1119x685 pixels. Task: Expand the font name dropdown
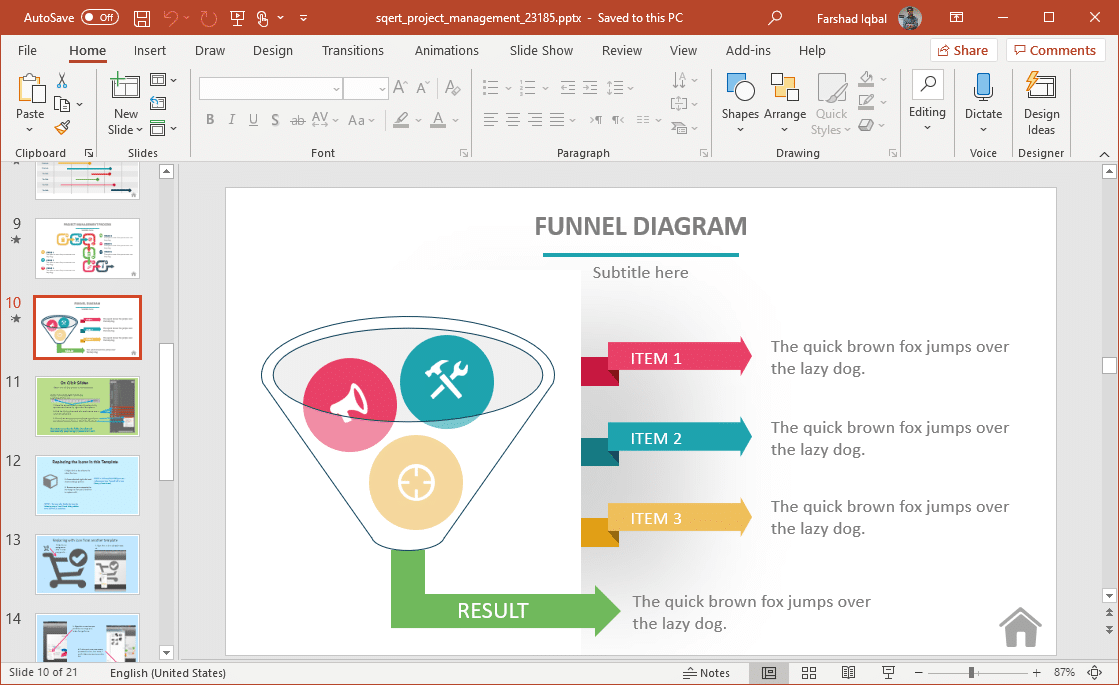pos(336,89)
